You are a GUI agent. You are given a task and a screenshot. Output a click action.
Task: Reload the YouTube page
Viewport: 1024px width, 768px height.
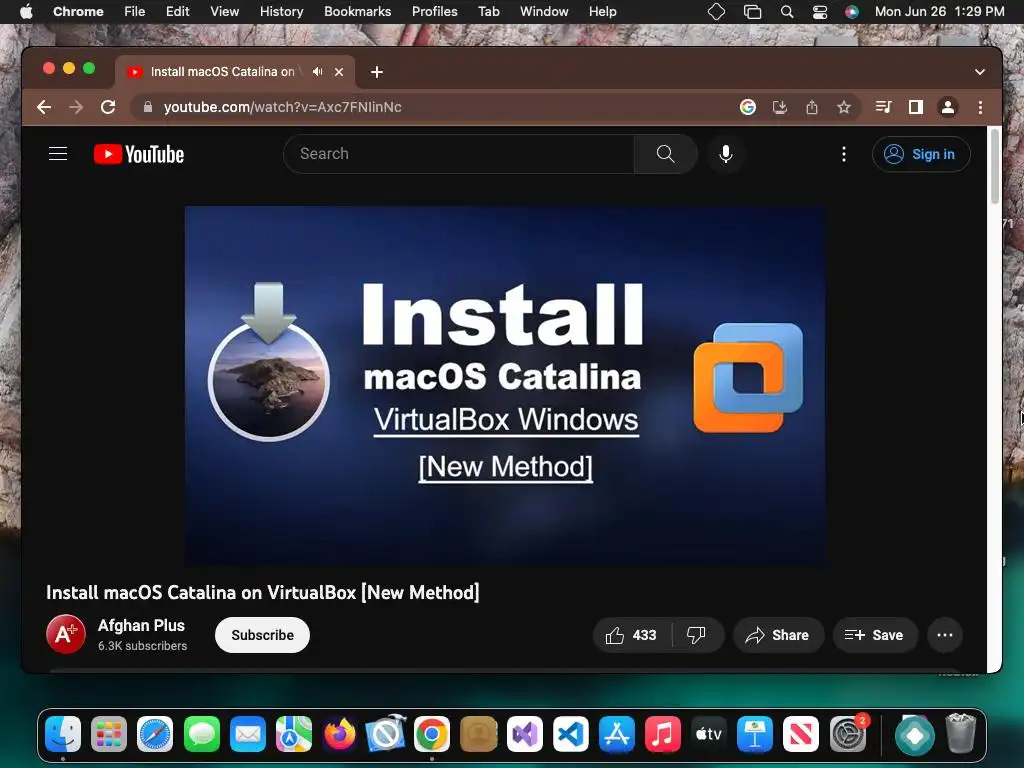coord(108,107)
